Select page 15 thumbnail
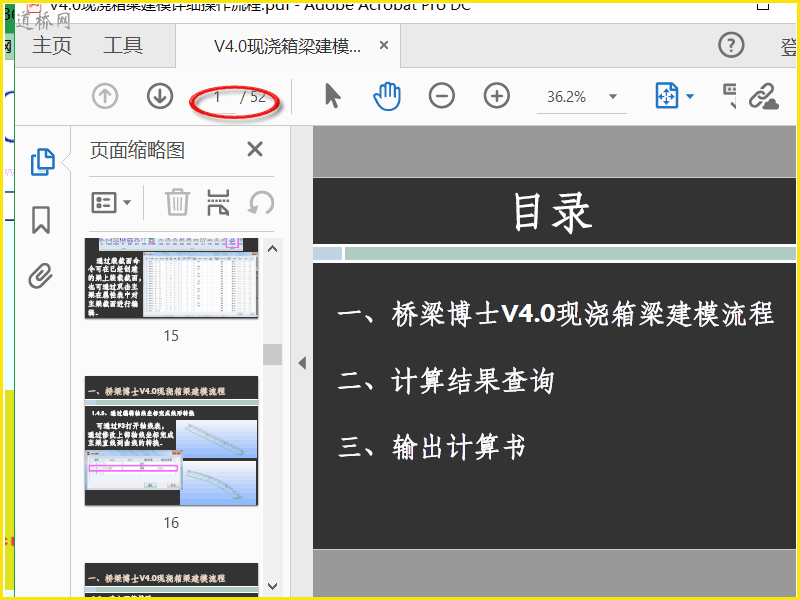 pos(171,278)
